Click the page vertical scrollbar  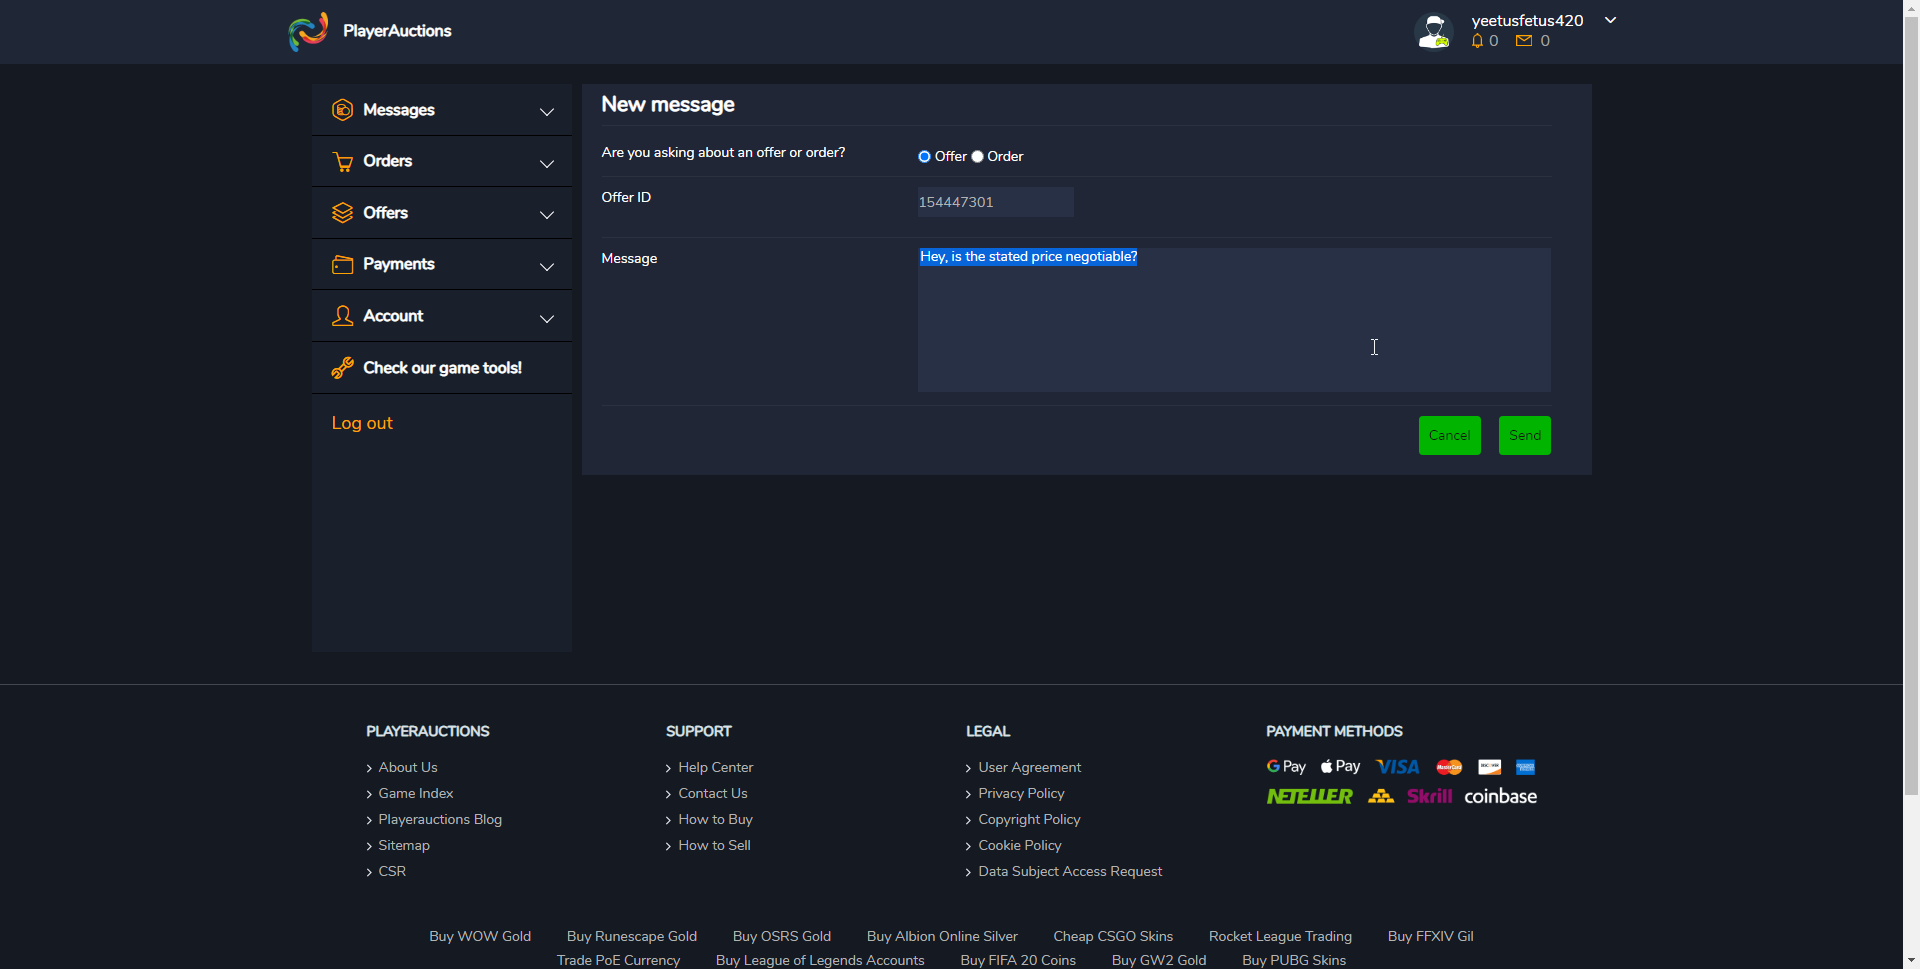(x=1911, y=400)
